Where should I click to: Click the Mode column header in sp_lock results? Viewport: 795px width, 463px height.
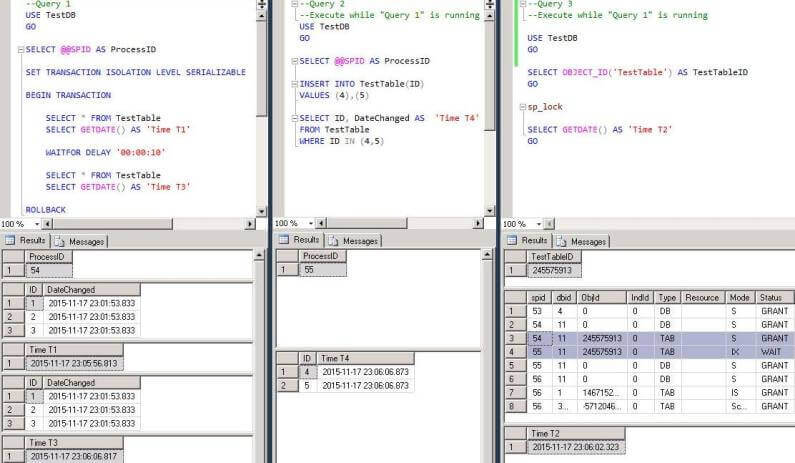click(739, 298)
